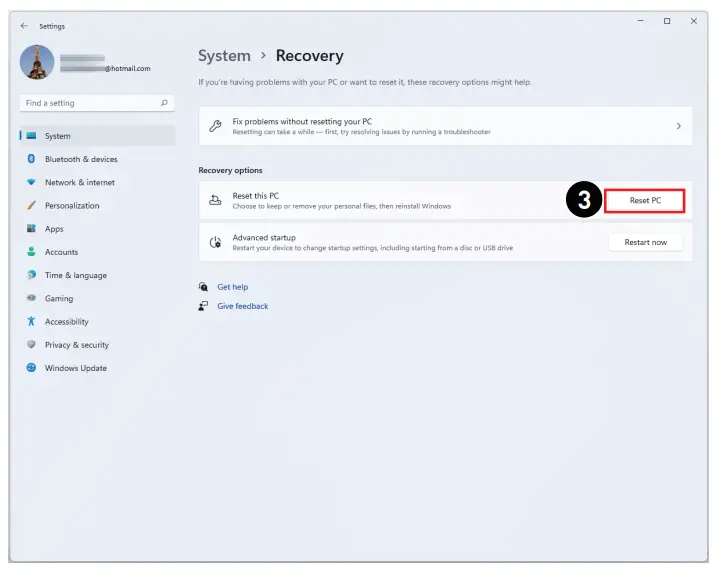Click the Time & language globe icon
The width and height of the screenshot is (719, 572).
pyautogui.click(x=31, y=275)
